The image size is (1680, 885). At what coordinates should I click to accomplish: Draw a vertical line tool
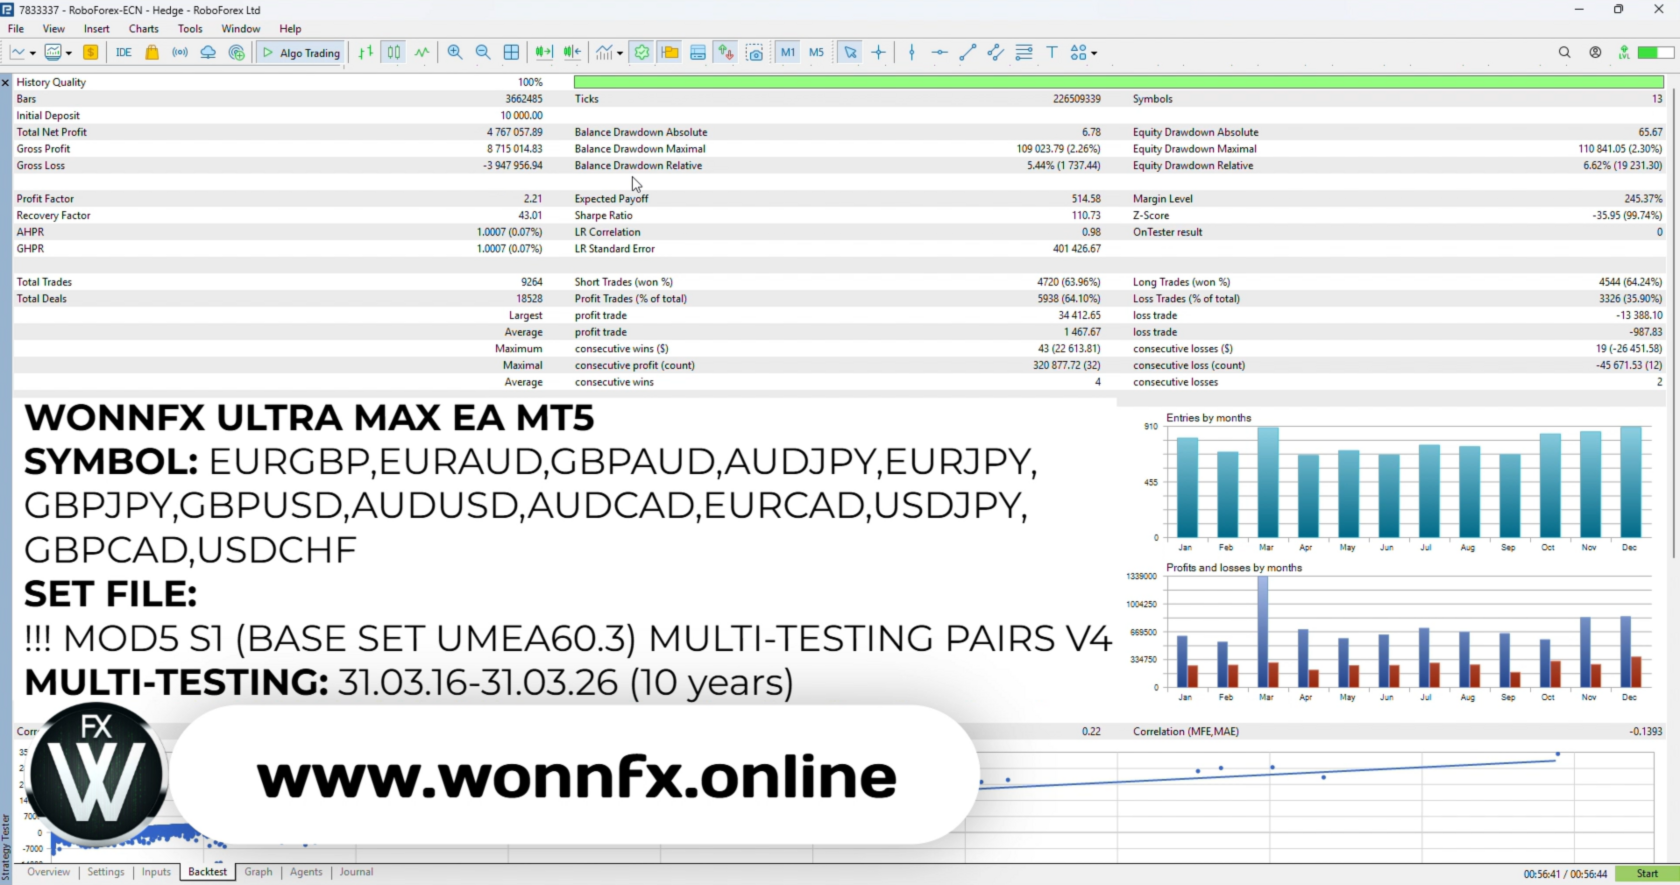pyautogui.click(x=911, y=53)
